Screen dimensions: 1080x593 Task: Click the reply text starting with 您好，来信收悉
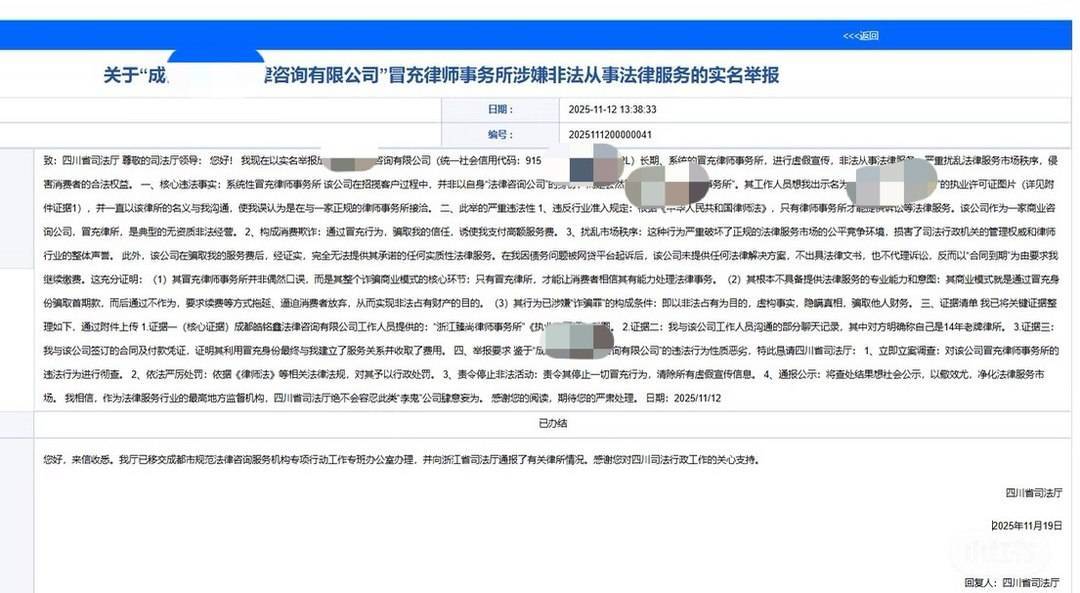400,460
